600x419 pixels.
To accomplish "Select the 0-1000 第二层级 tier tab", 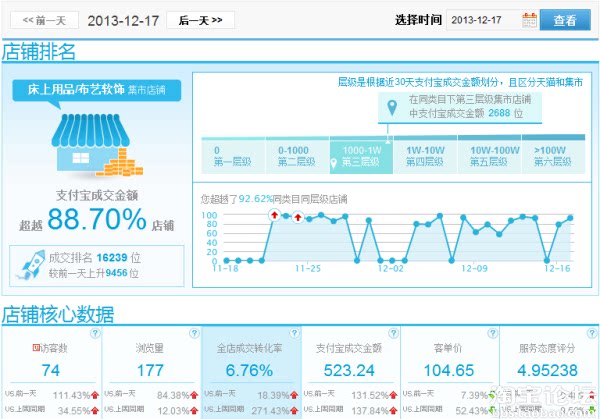I will (297, 156).
